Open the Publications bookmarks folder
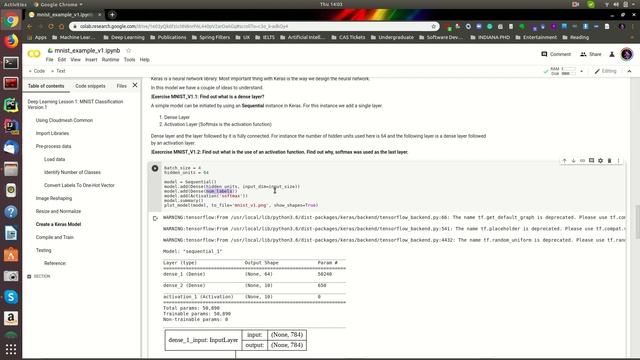The image size is (640, 360). pyautogui.click(x=168, y=37)
